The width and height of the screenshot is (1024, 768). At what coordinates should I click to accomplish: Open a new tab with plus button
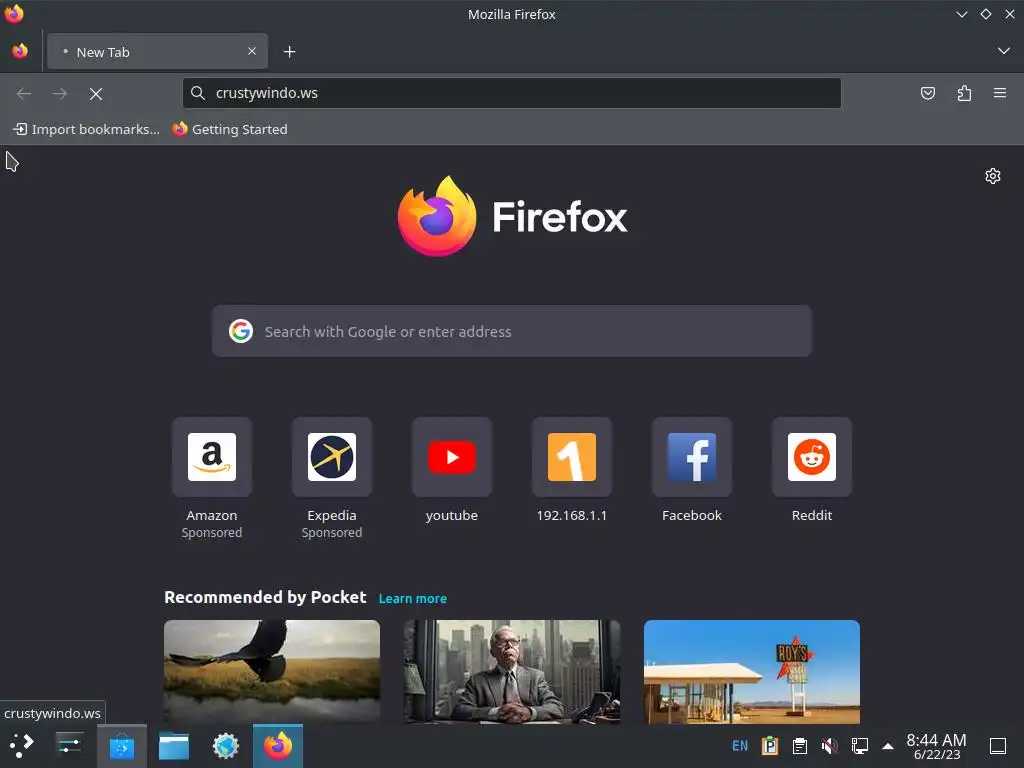point(289,52)
